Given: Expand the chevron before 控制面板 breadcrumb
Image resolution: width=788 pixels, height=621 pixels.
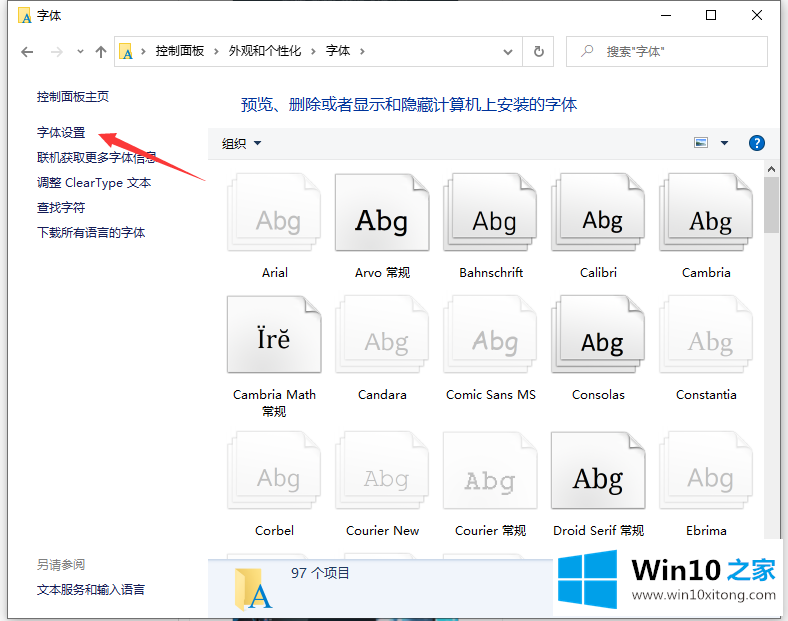Looking at the screenshot, I should (143, 51).
